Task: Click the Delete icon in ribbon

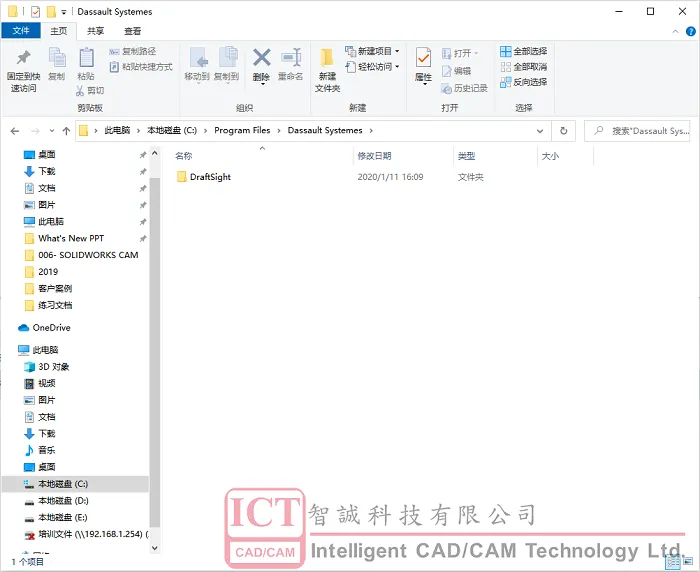Action: pos(261,65)
